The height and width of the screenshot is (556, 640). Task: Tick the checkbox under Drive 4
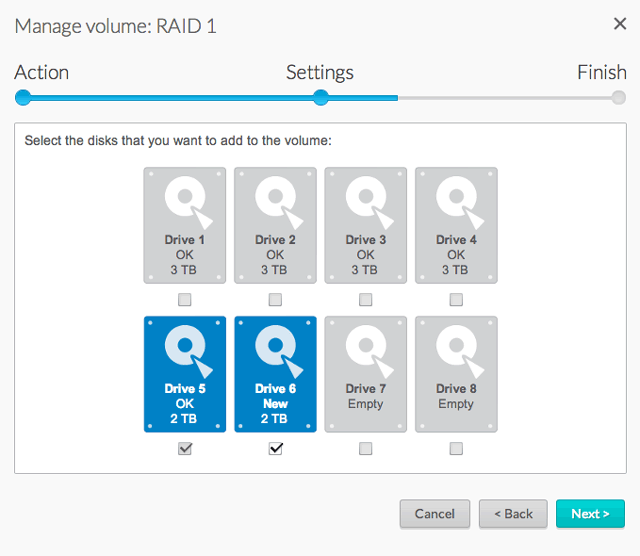coord(456,300)
